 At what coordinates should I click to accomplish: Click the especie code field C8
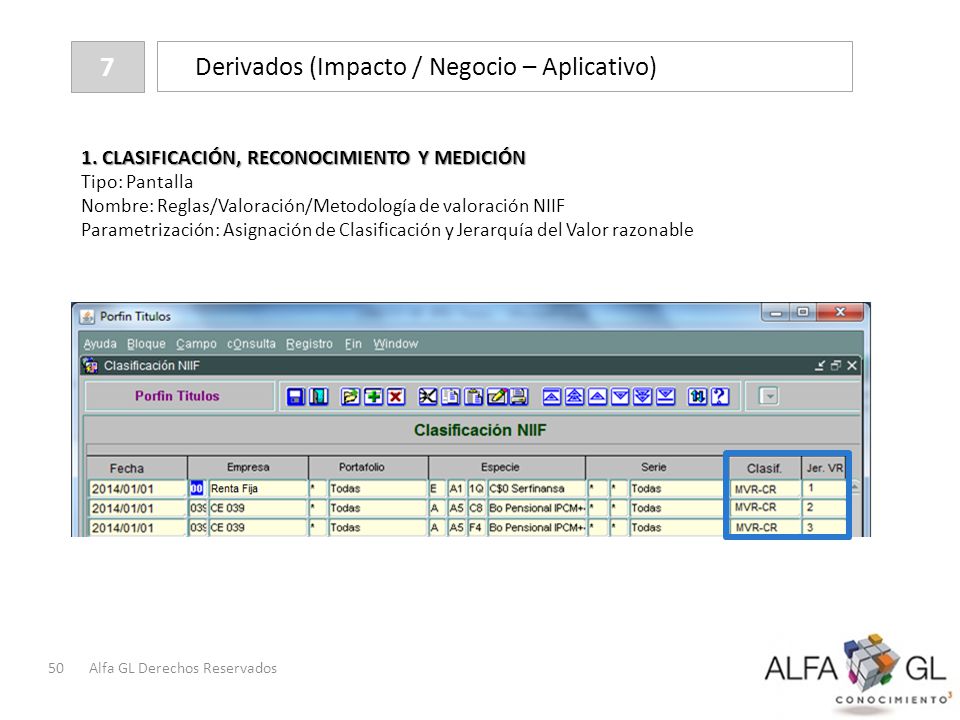(x=476, y=508)
